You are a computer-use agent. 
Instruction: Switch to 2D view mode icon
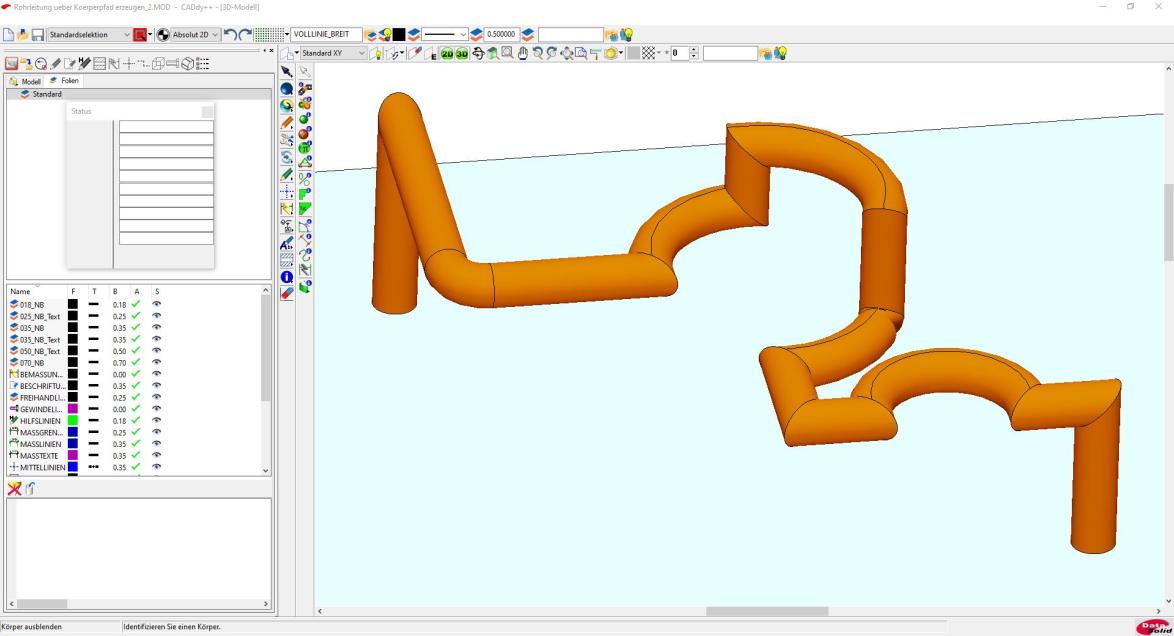[447, 53]
